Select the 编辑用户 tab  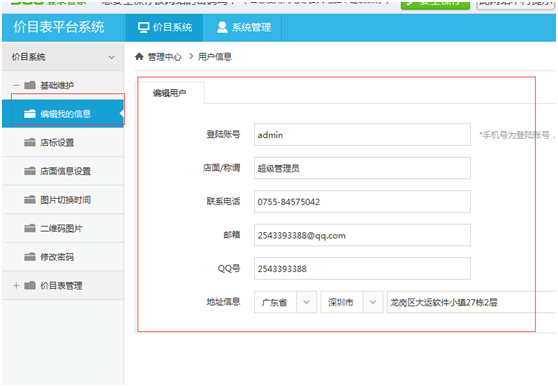point(169,93)
